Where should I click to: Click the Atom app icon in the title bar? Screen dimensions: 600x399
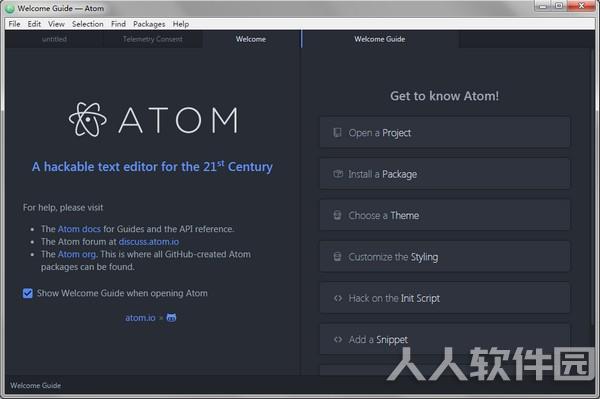(x=10, y=8)
